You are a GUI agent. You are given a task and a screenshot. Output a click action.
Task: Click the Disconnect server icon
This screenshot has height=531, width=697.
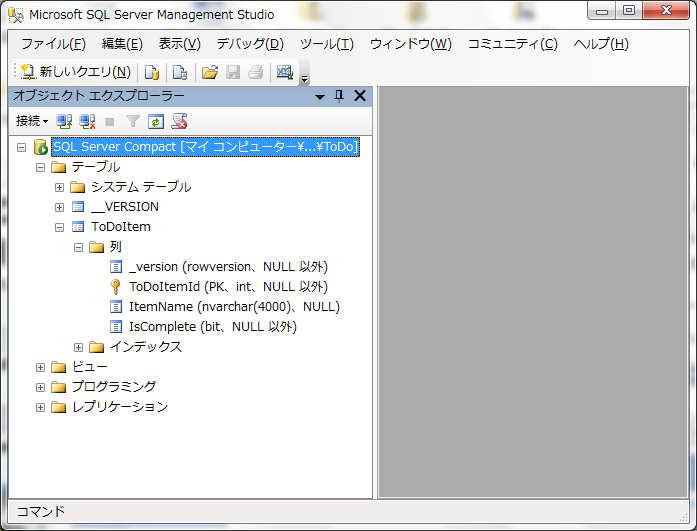87,121
